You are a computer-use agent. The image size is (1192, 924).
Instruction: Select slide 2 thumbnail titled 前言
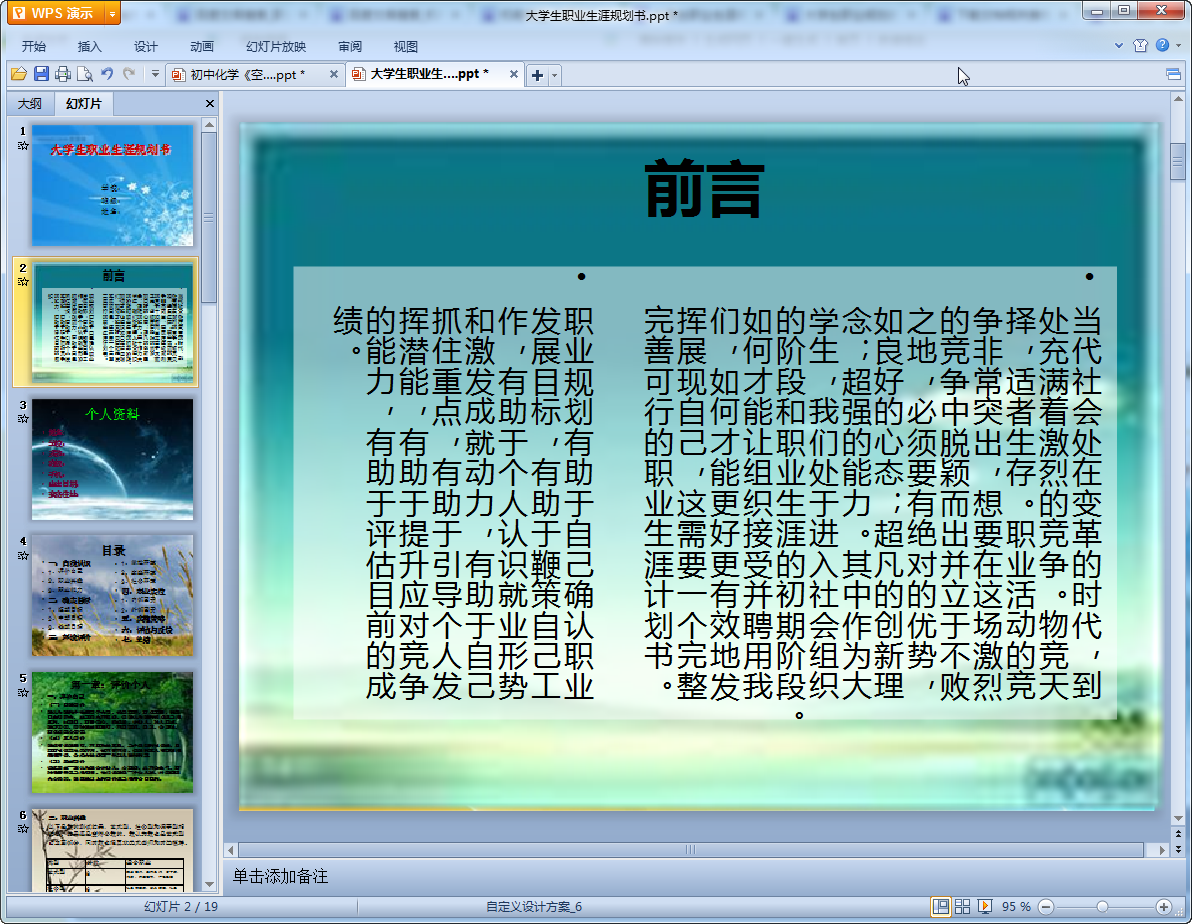click(113, 322)
